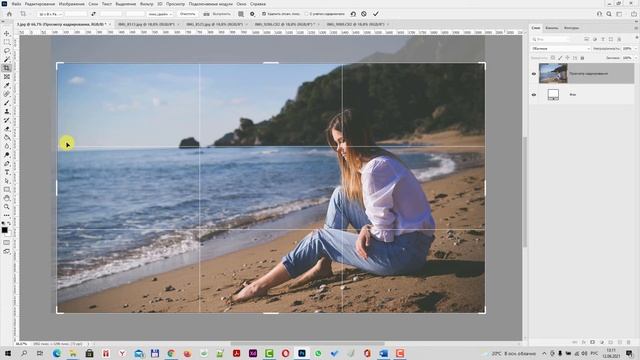
Task: Click the horizontal canvas scrollbar
Action: click(307, 344)
